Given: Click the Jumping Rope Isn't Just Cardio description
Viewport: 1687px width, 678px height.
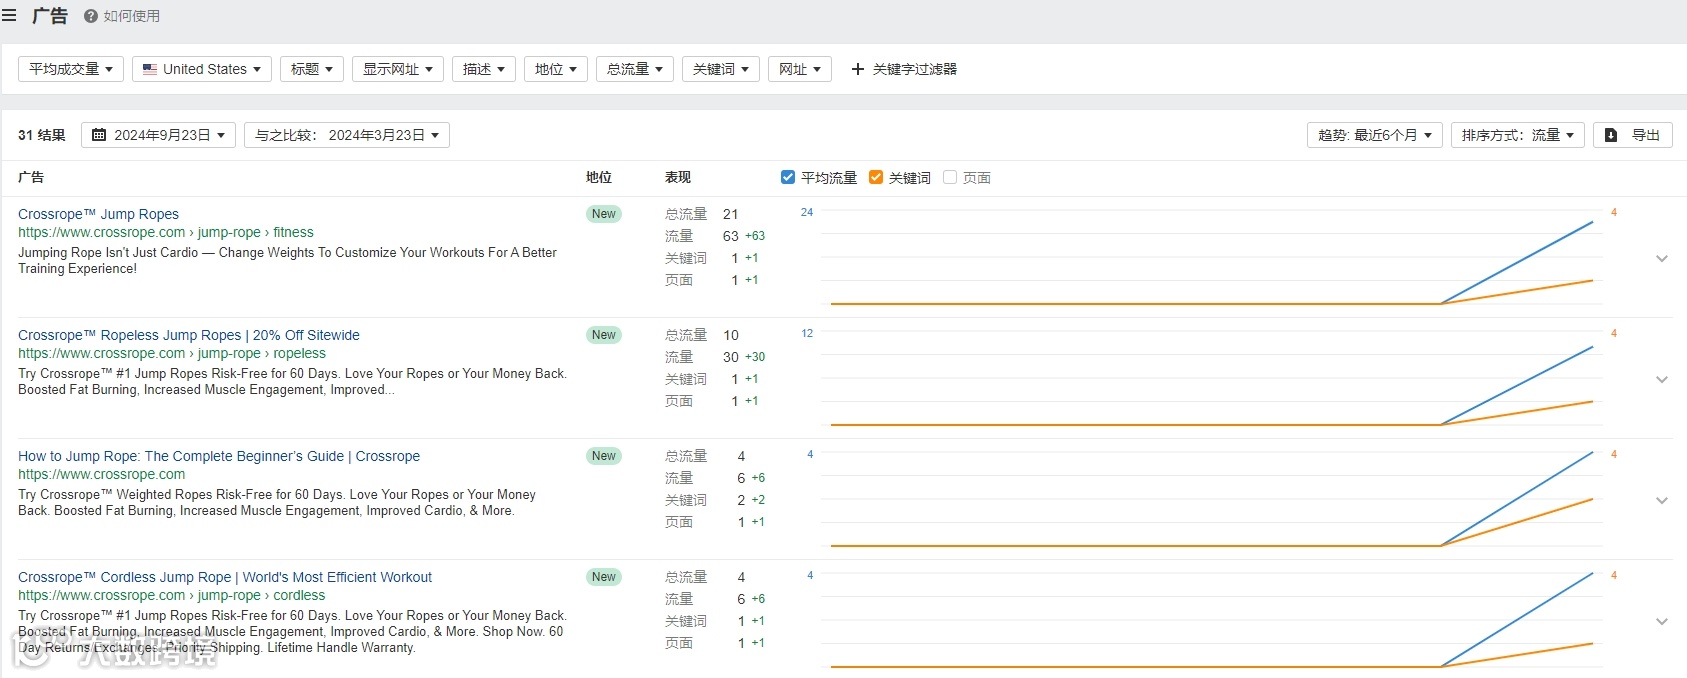Looking at the screenshot, I should 288,260.
